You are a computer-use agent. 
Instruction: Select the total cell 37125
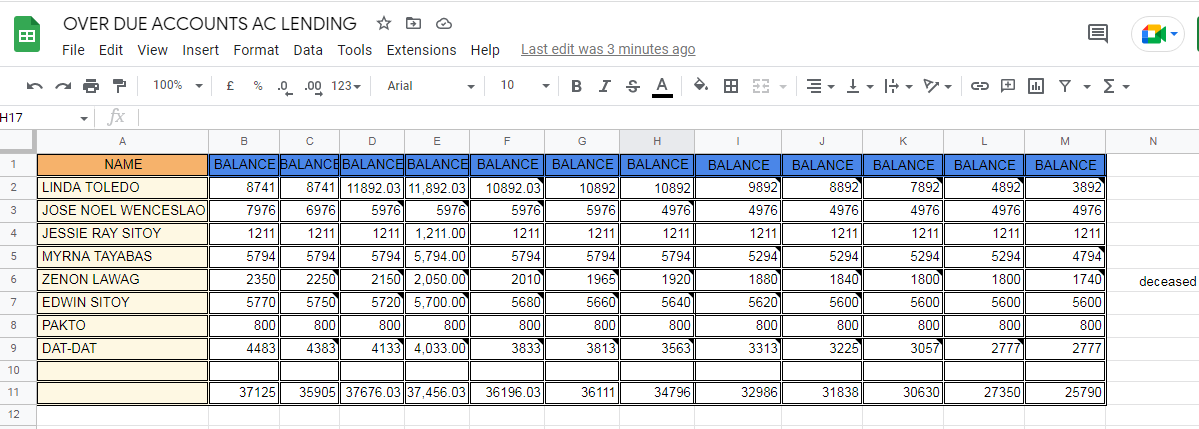point(244,393)
